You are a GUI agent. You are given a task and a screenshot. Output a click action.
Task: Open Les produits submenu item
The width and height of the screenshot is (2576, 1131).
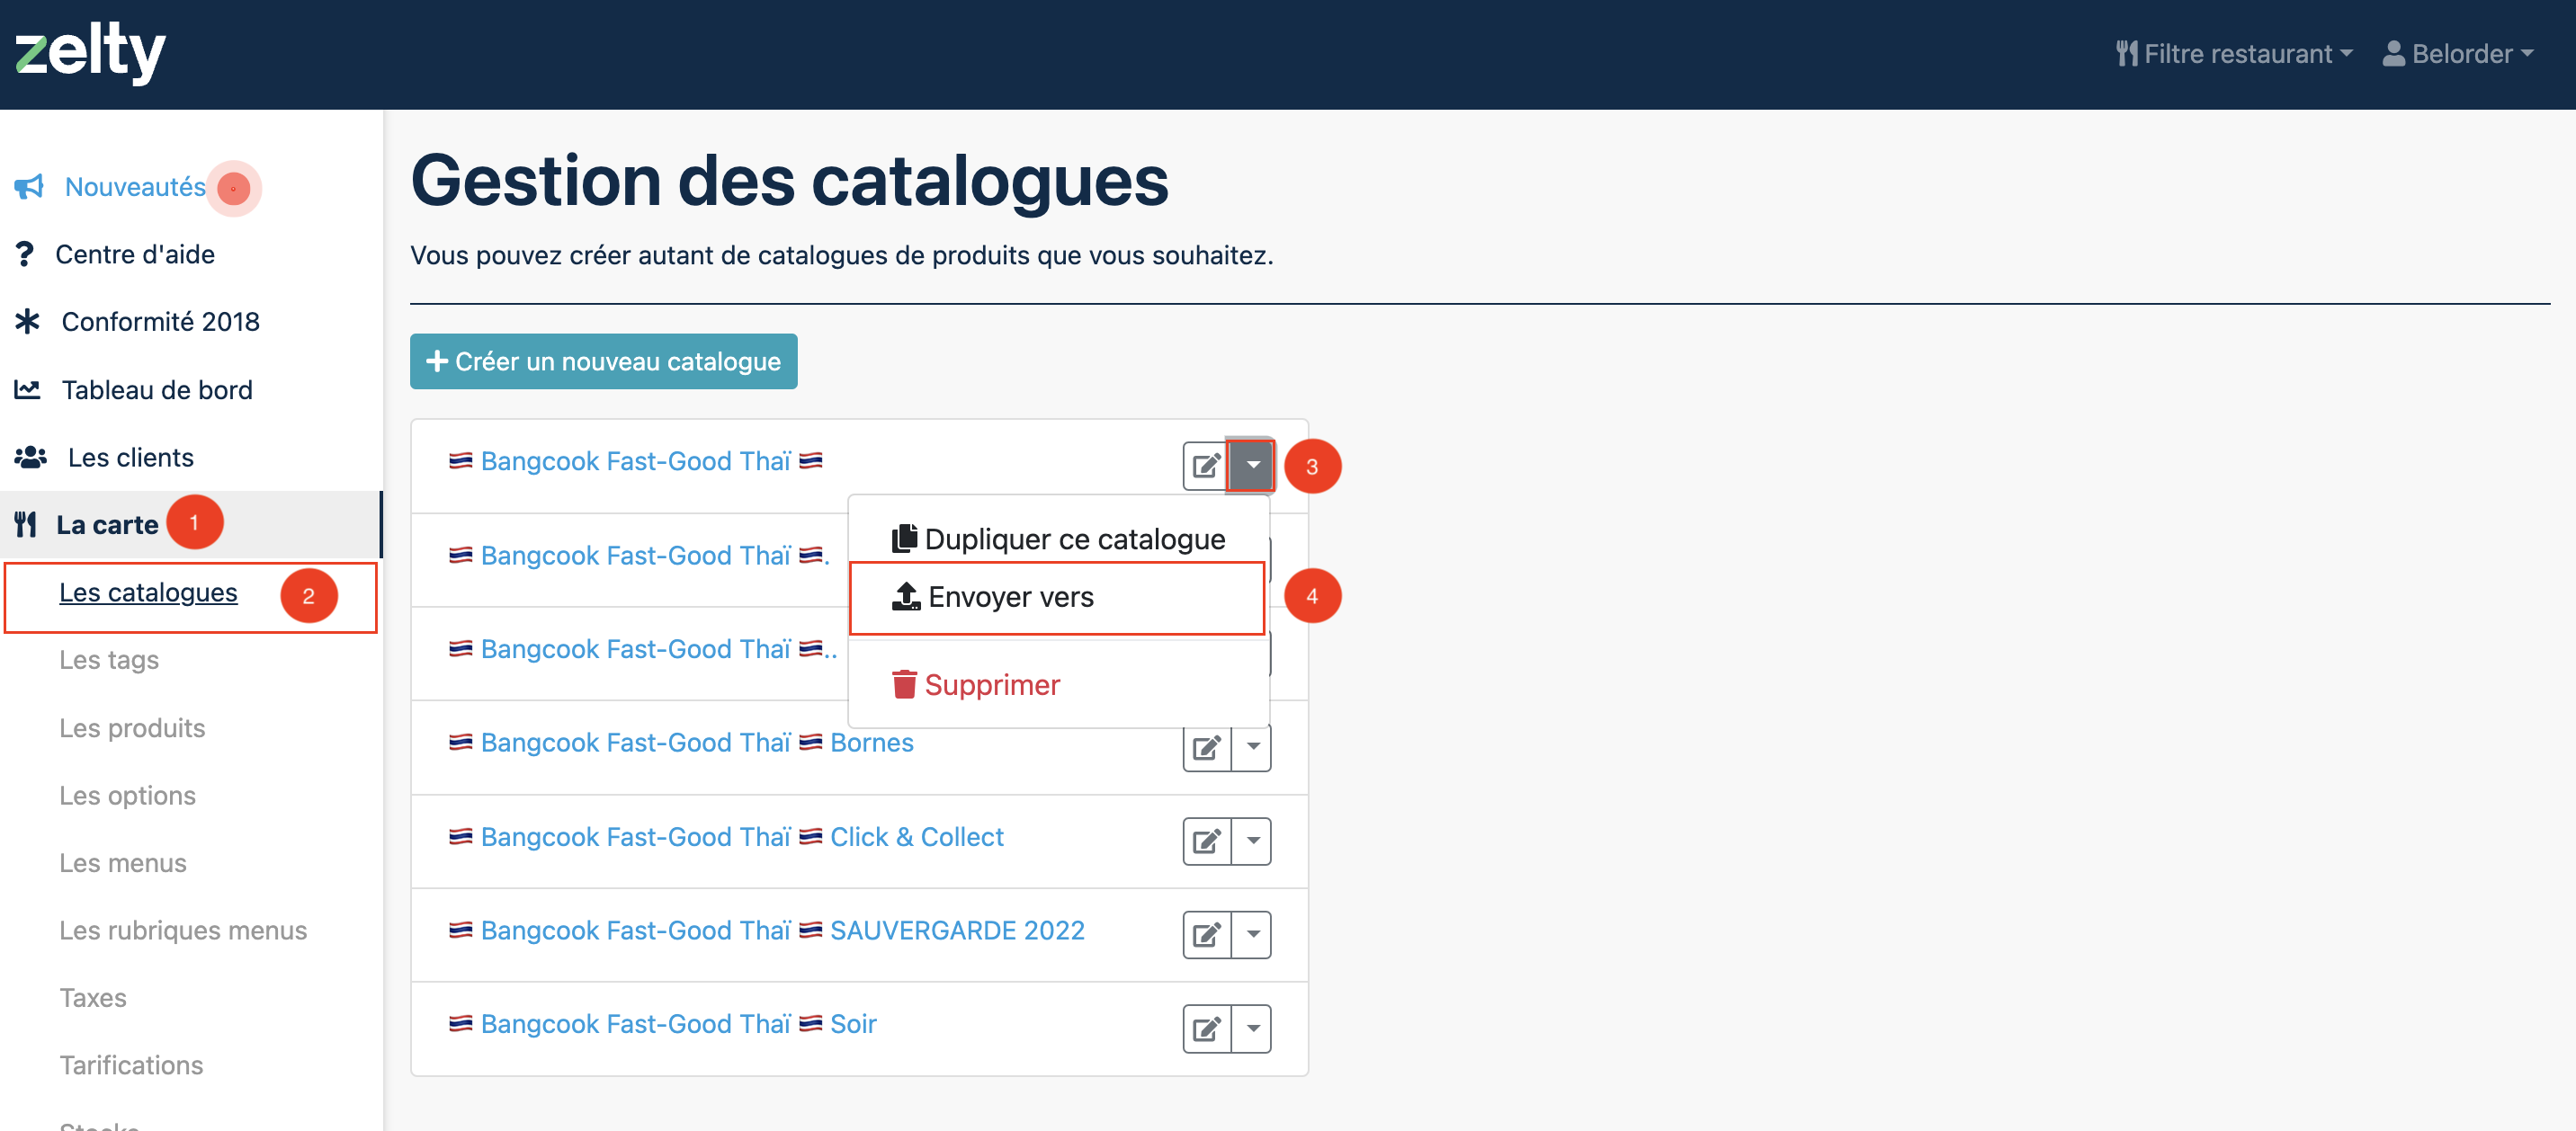pos(132,728)
